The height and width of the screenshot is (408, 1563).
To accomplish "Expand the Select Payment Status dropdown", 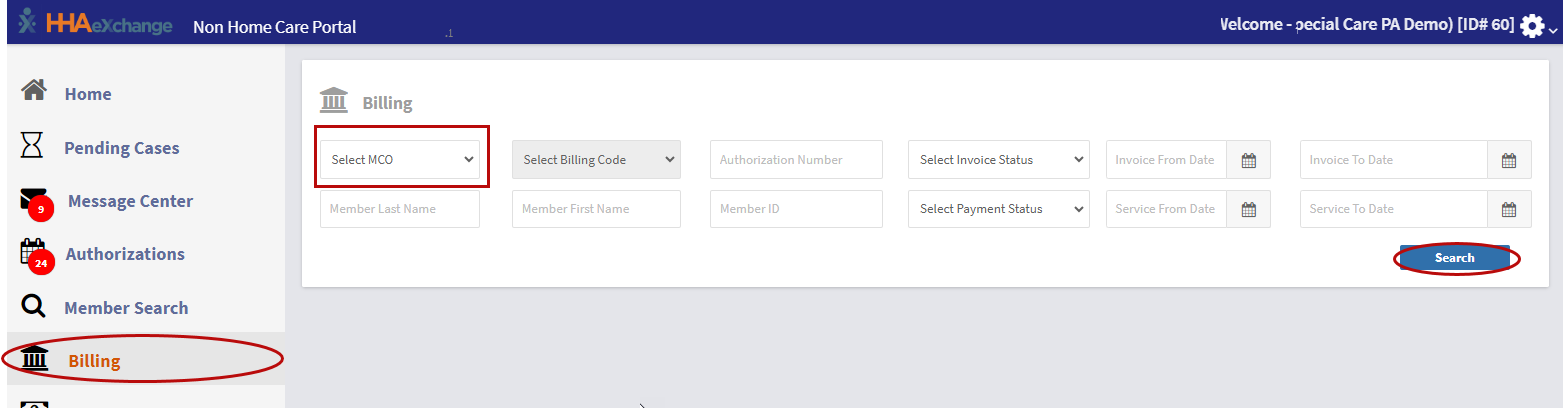I will [999, 209].
